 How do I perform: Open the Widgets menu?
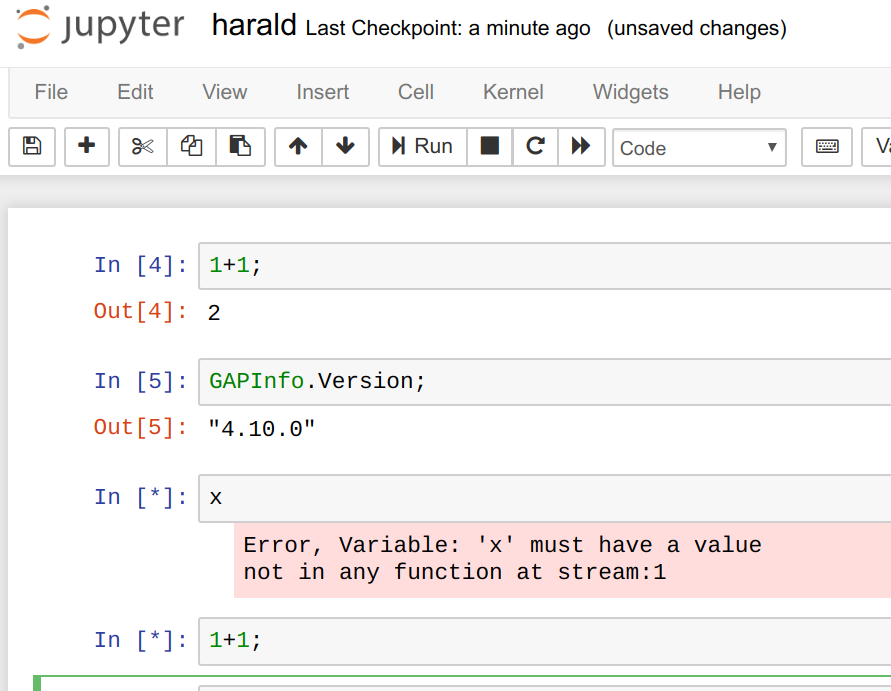630,92
